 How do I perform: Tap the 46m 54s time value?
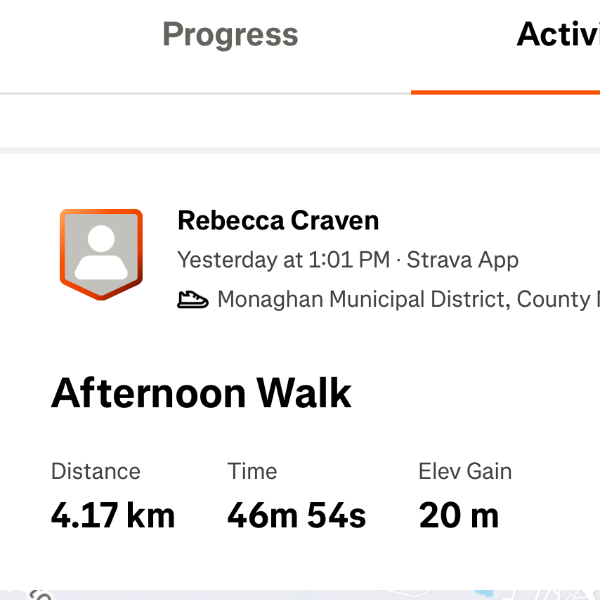297,516
